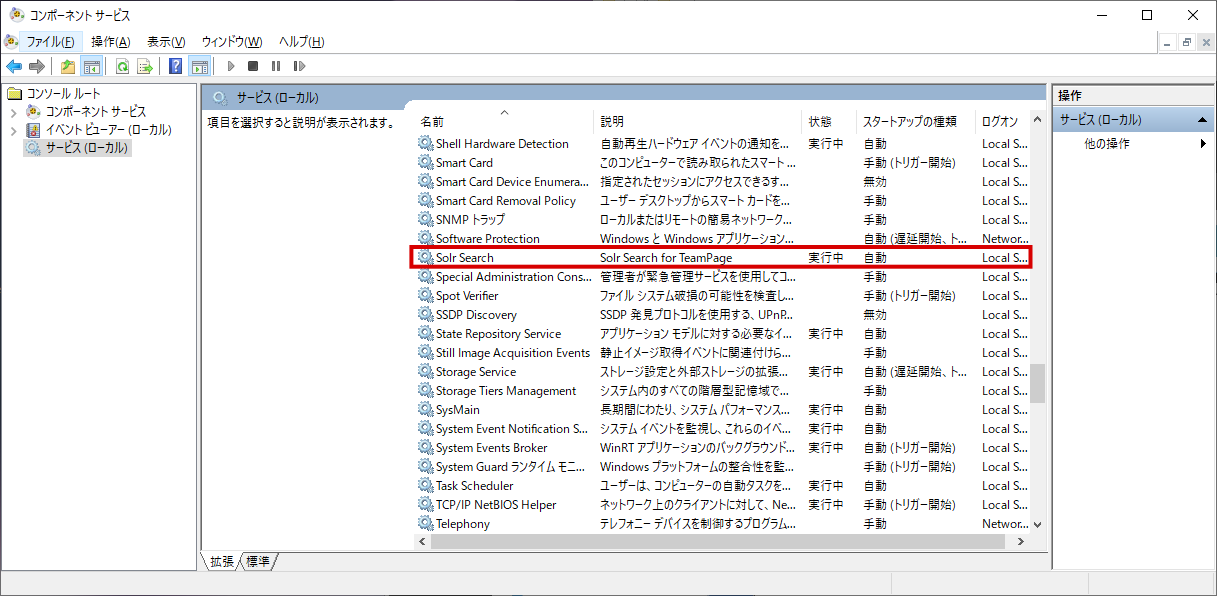Click the Export List toolbar icon
The width and height of the screenshot is (1217, 596).
[145, 67]
